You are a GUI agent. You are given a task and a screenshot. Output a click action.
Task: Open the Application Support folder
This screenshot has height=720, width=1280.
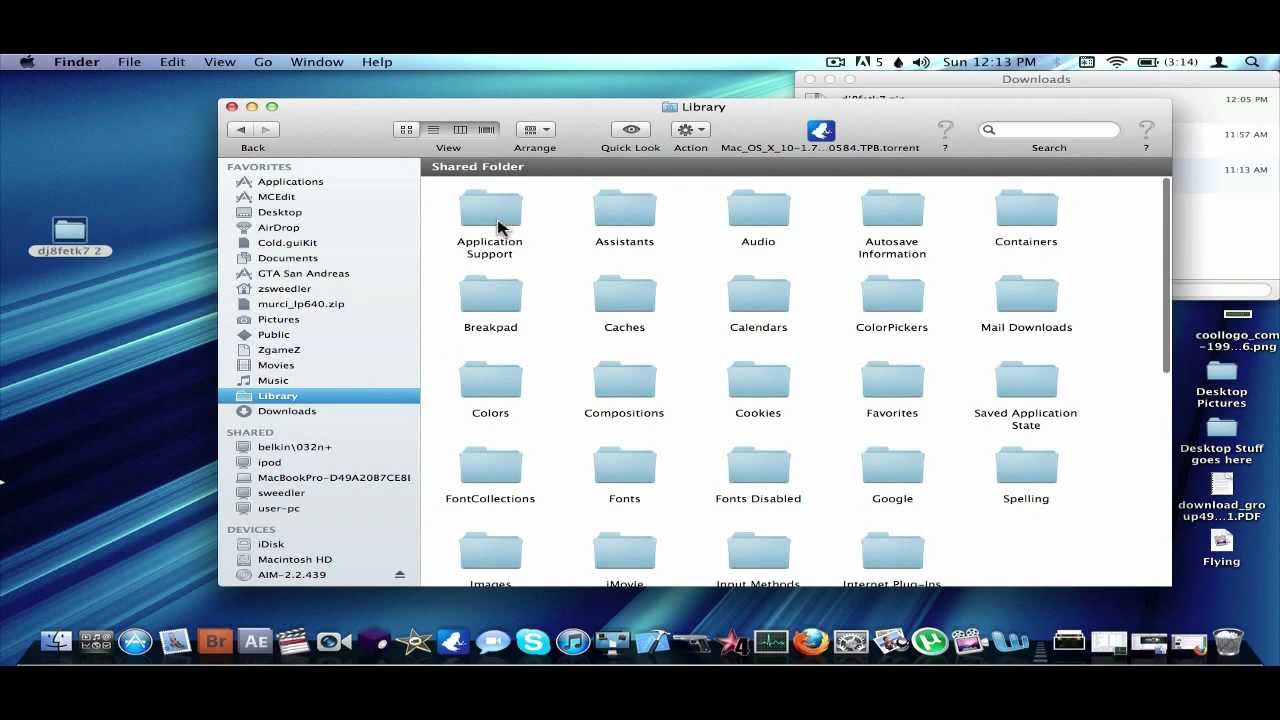490,225
